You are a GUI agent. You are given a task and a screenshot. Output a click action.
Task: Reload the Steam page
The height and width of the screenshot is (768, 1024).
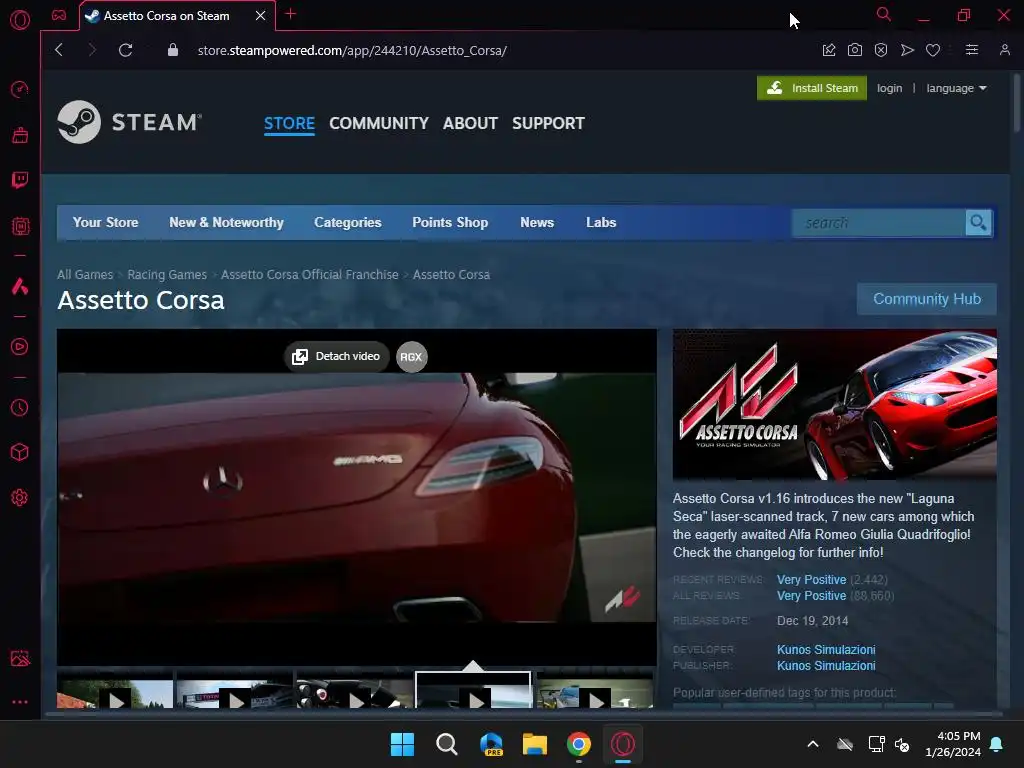pyautogui.click(x=125, y=50)
